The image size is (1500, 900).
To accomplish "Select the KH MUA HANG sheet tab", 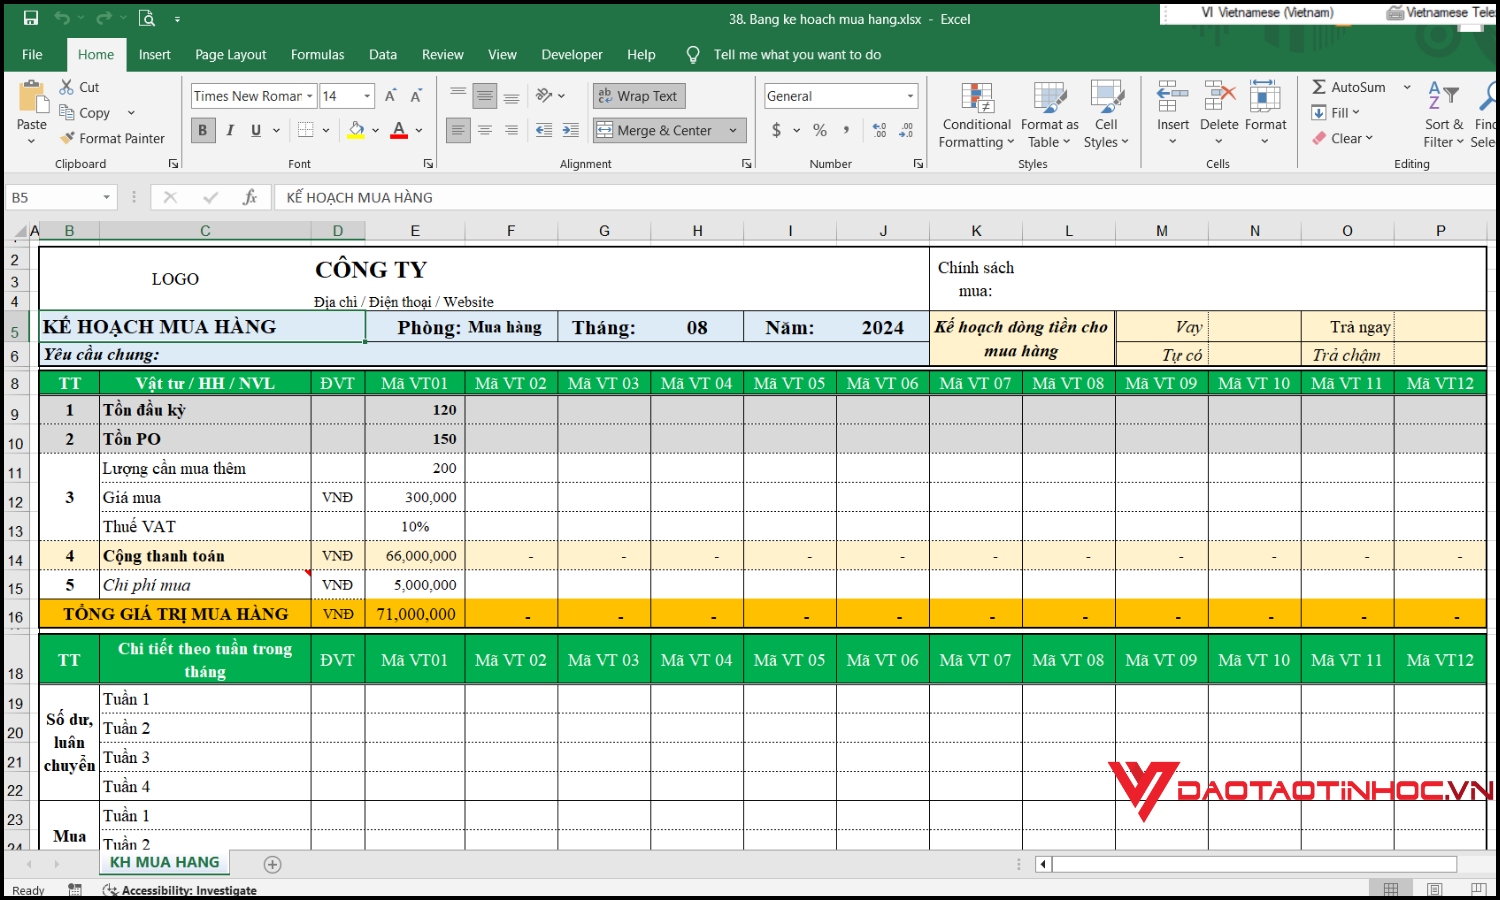I will [x=164, y=862].
